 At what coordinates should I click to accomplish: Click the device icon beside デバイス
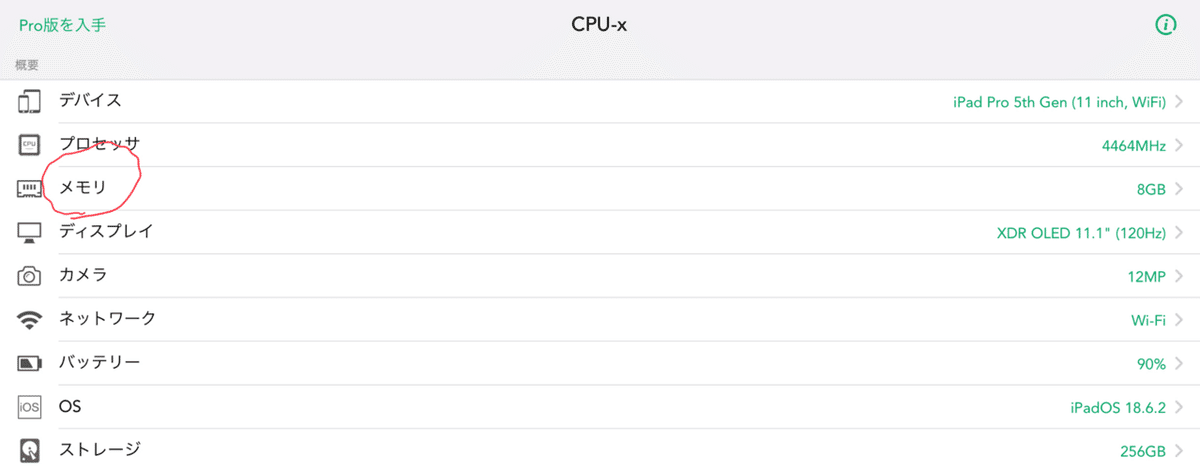tap(30, 101)
